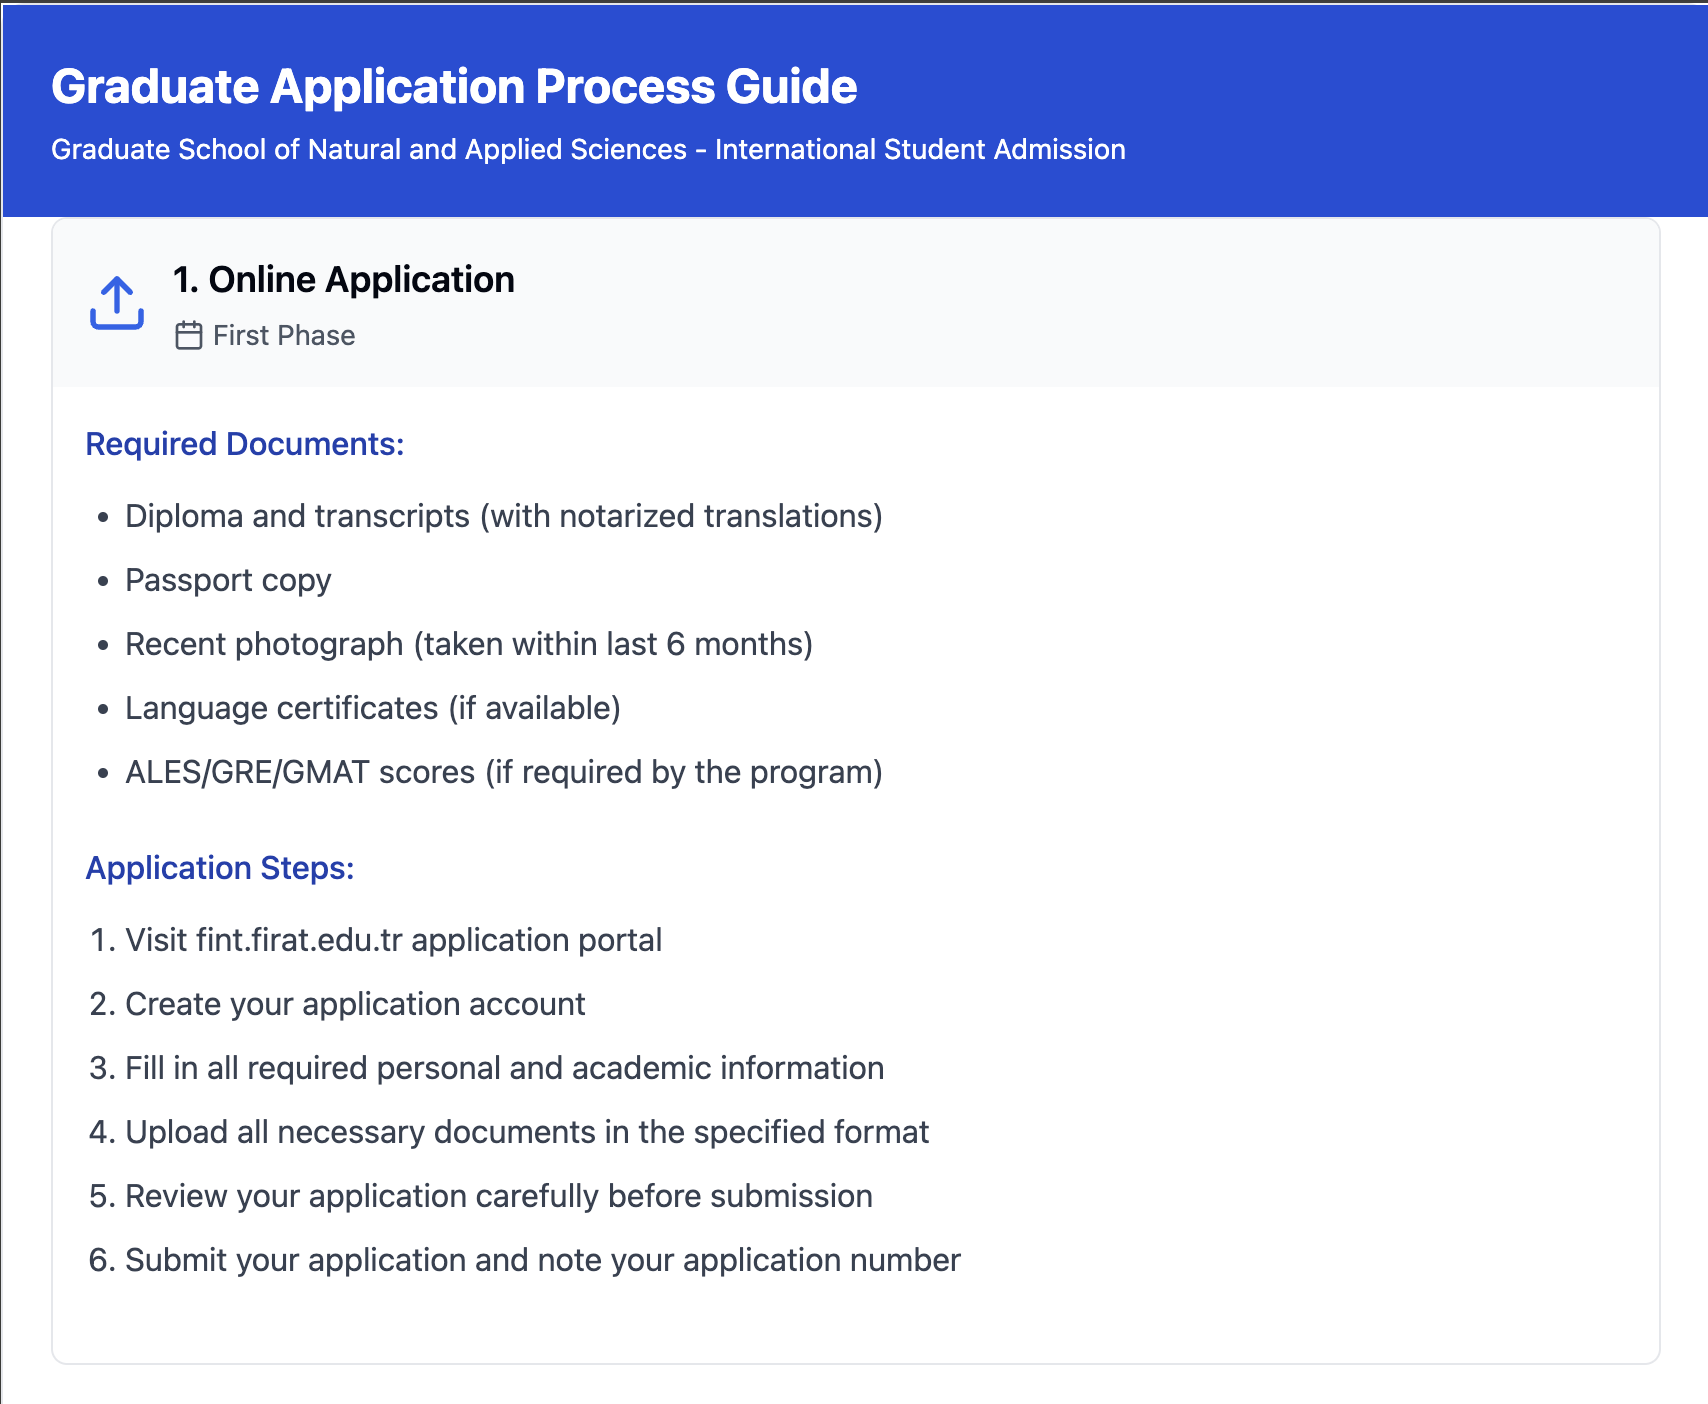Click the blue page header banner background
Image resolution: width=1708 pixels, height=1404 pixels.
pyautogui.click(x=1400, y=110)
